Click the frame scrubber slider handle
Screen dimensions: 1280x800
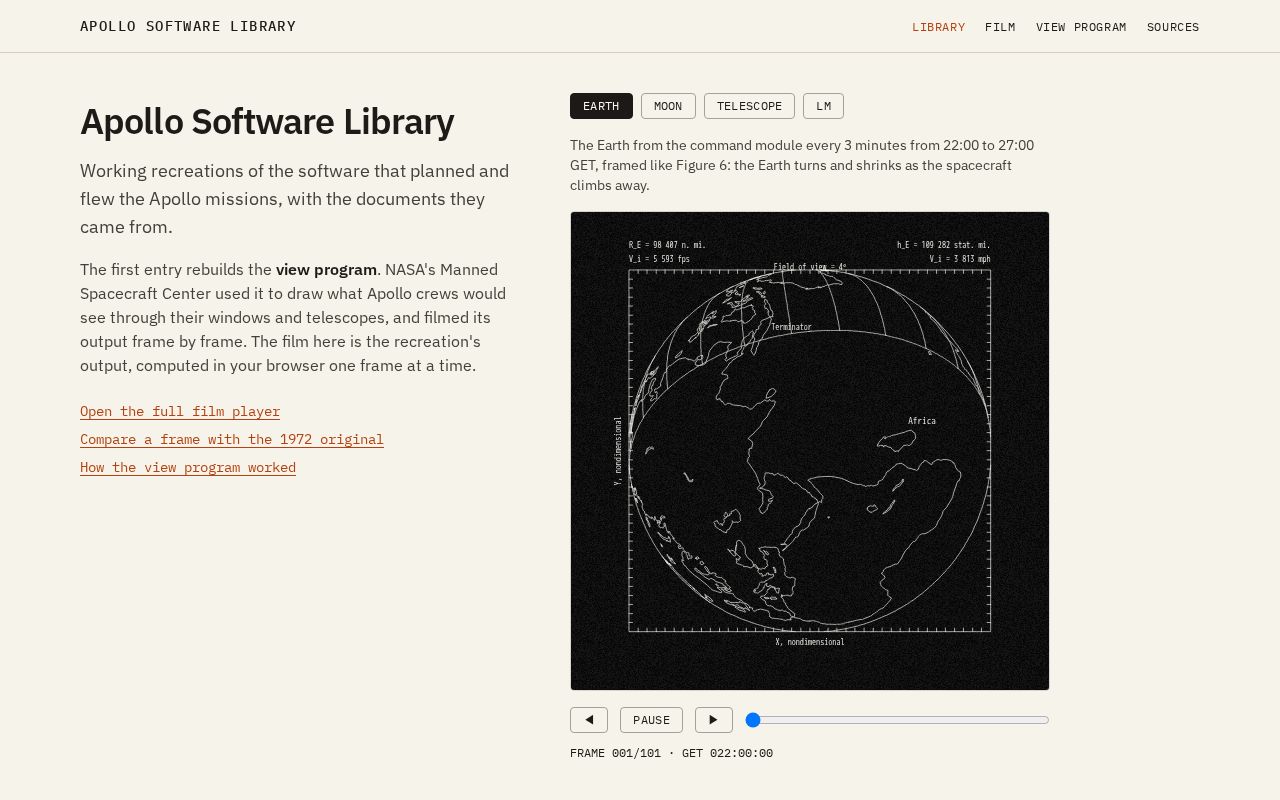(753, 720)
